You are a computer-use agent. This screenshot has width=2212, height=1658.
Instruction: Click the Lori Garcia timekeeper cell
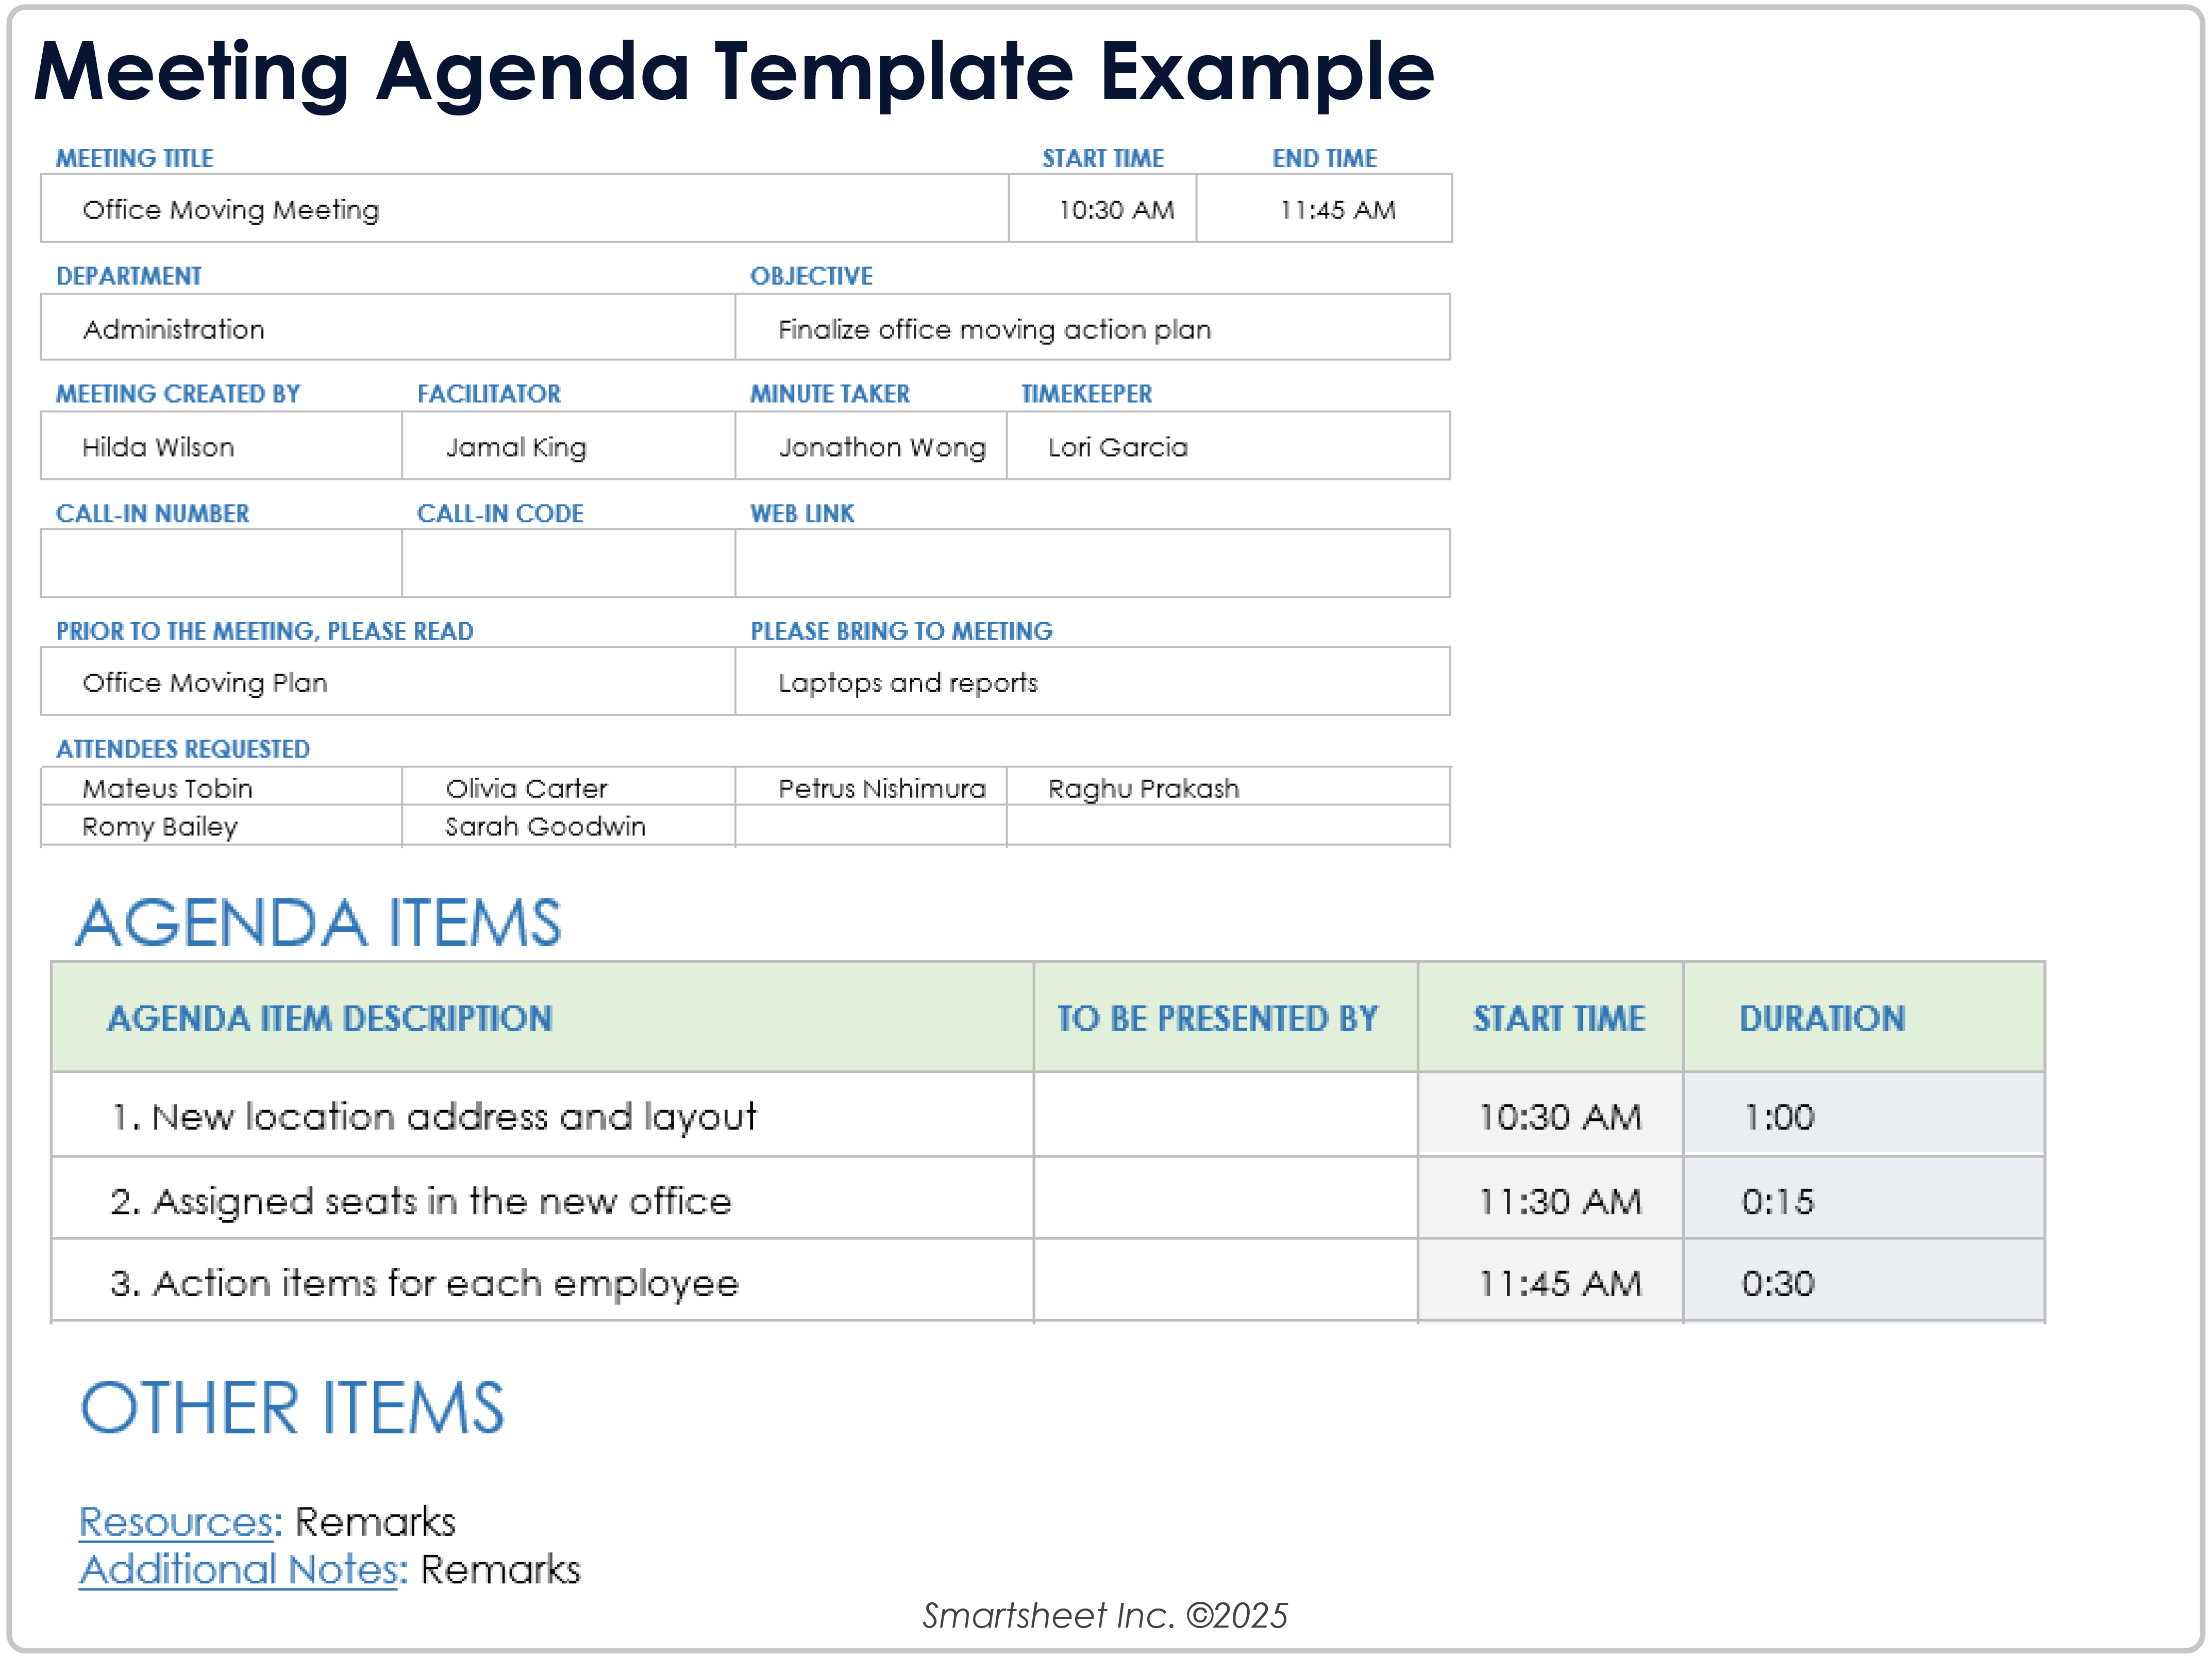(1227, 447)
